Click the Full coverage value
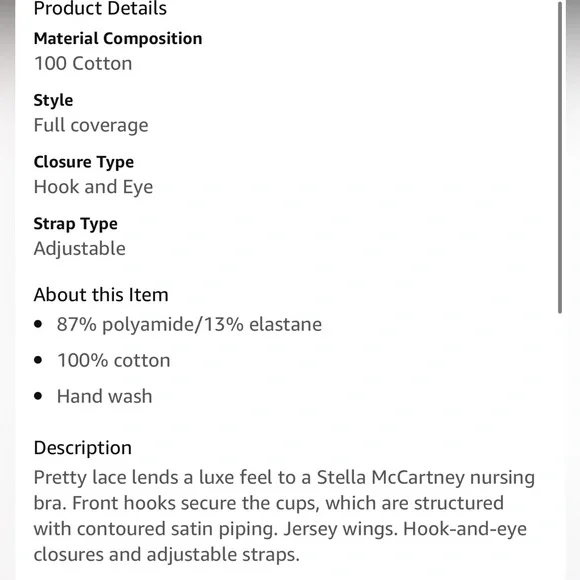The height and width of the screenshot is (580, 580). pyautogui.click(x=91, y=125)
